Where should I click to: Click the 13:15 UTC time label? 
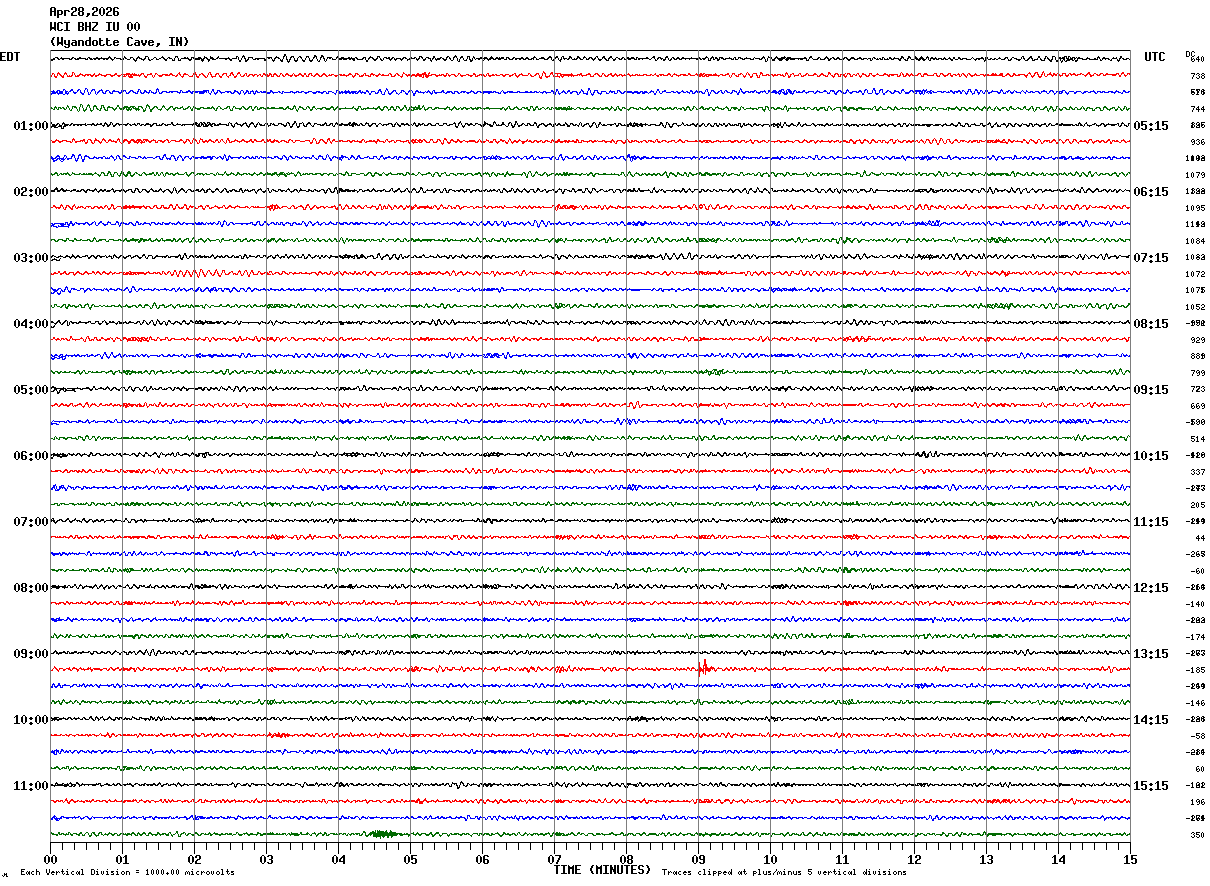pos(1150,654)
